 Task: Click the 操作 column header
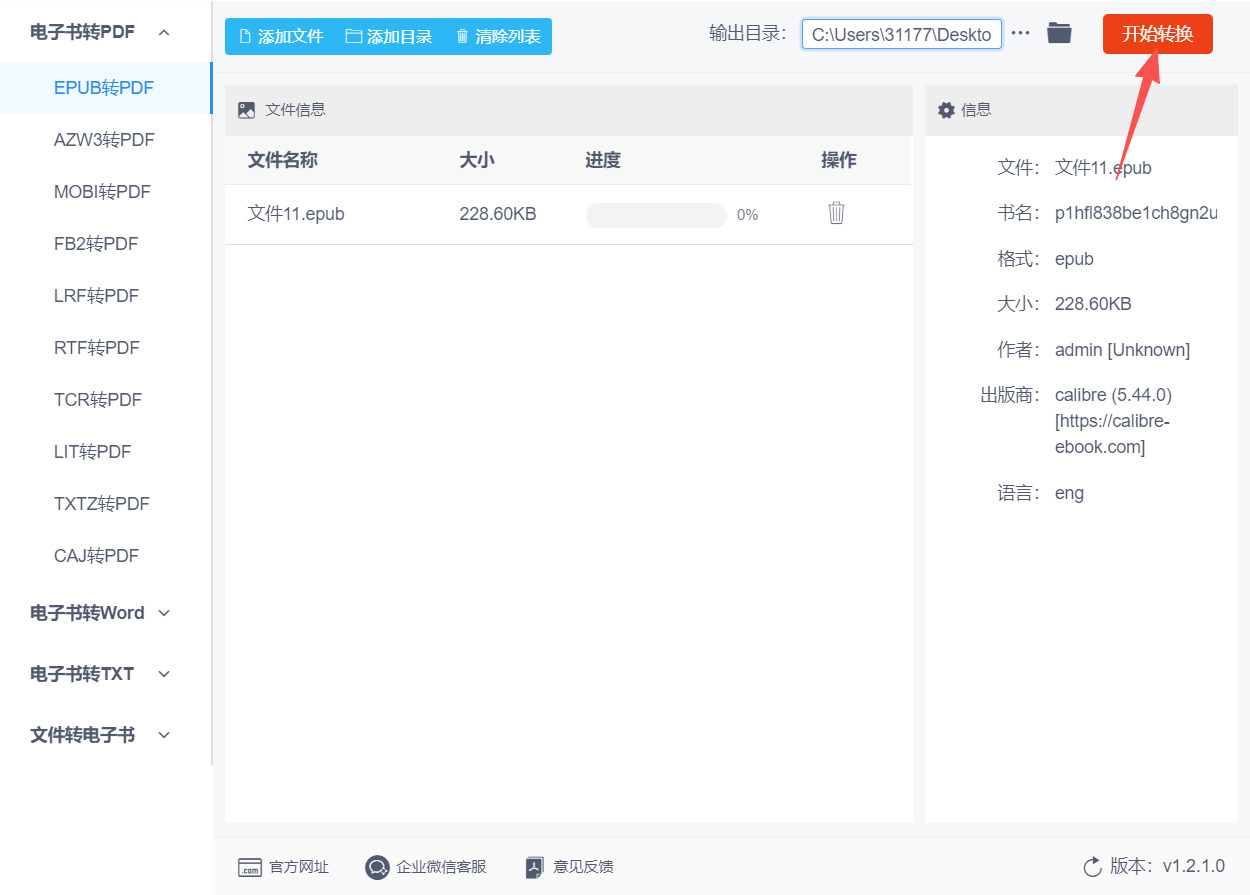(x=839, y=160)
